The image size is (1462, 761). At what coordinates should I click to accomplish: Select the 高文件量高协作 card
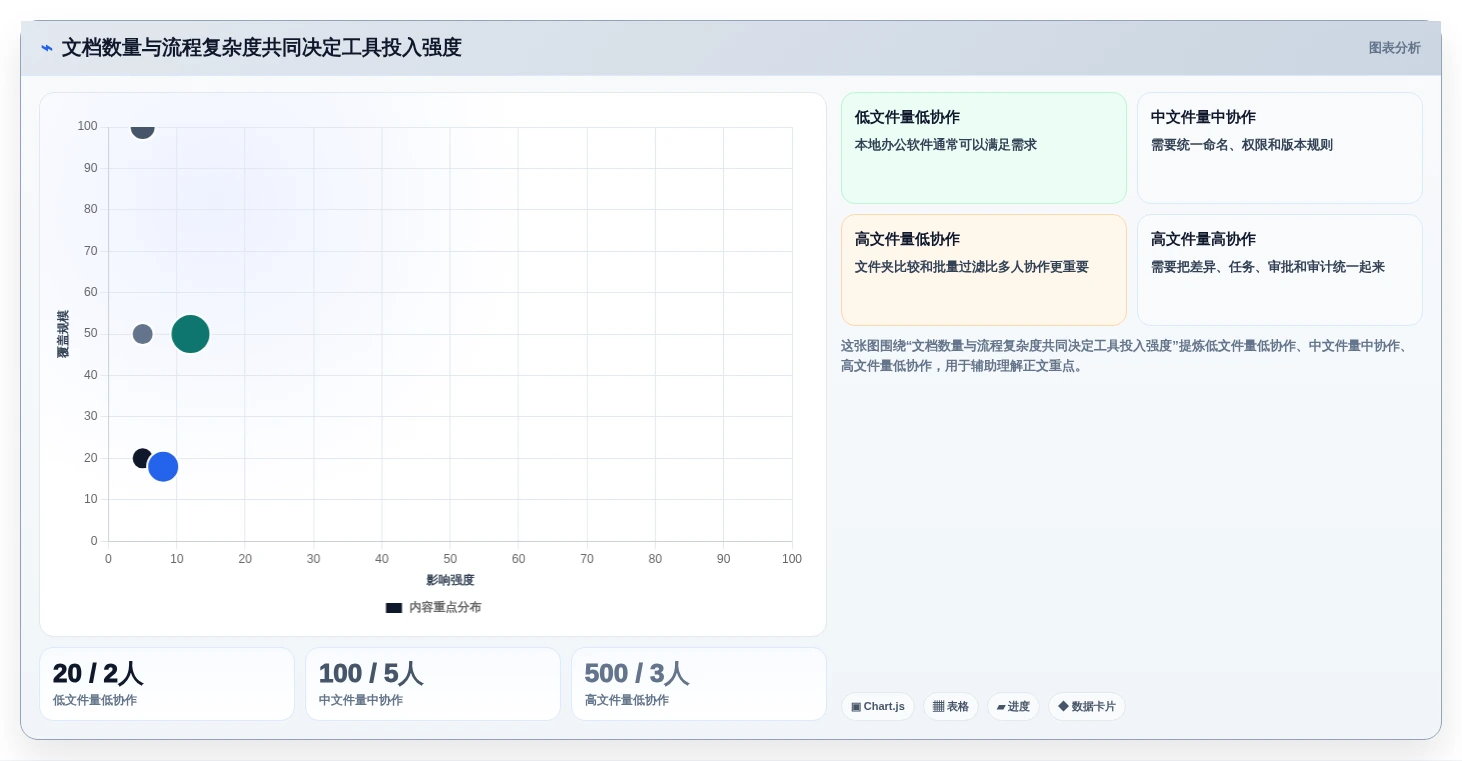tap(1280, 270)
